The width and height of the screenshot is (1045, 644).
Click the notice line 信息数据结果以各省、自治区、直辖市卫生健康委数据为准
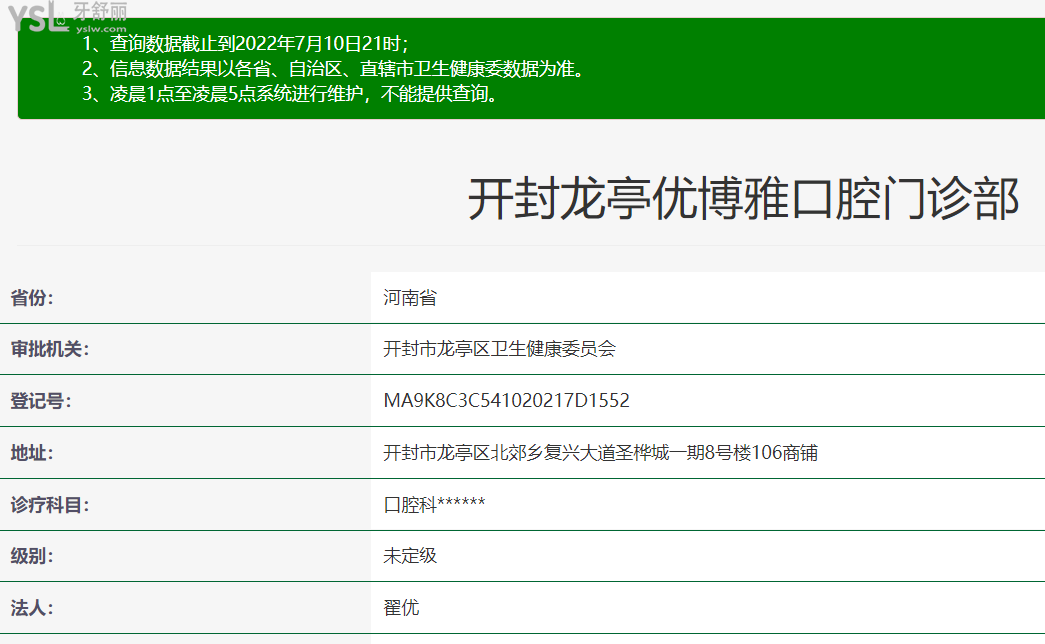click(x=333, y=69)
